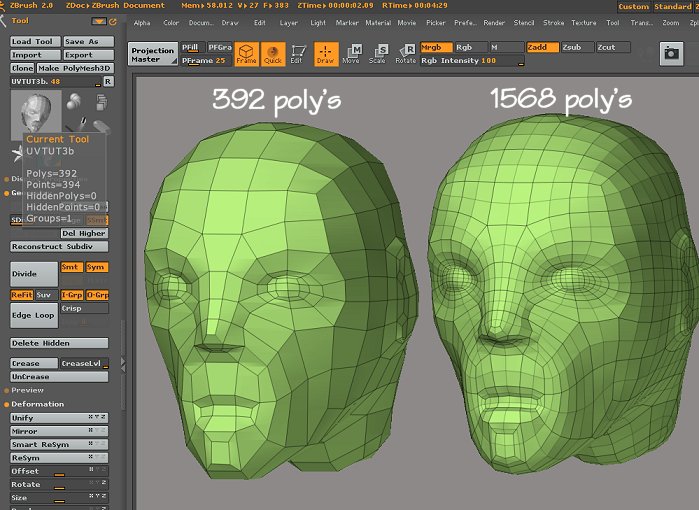Viewport: 699px width, 510px height.
Task: Click Tool palette circular refresh icon
Action: (113, 21)
